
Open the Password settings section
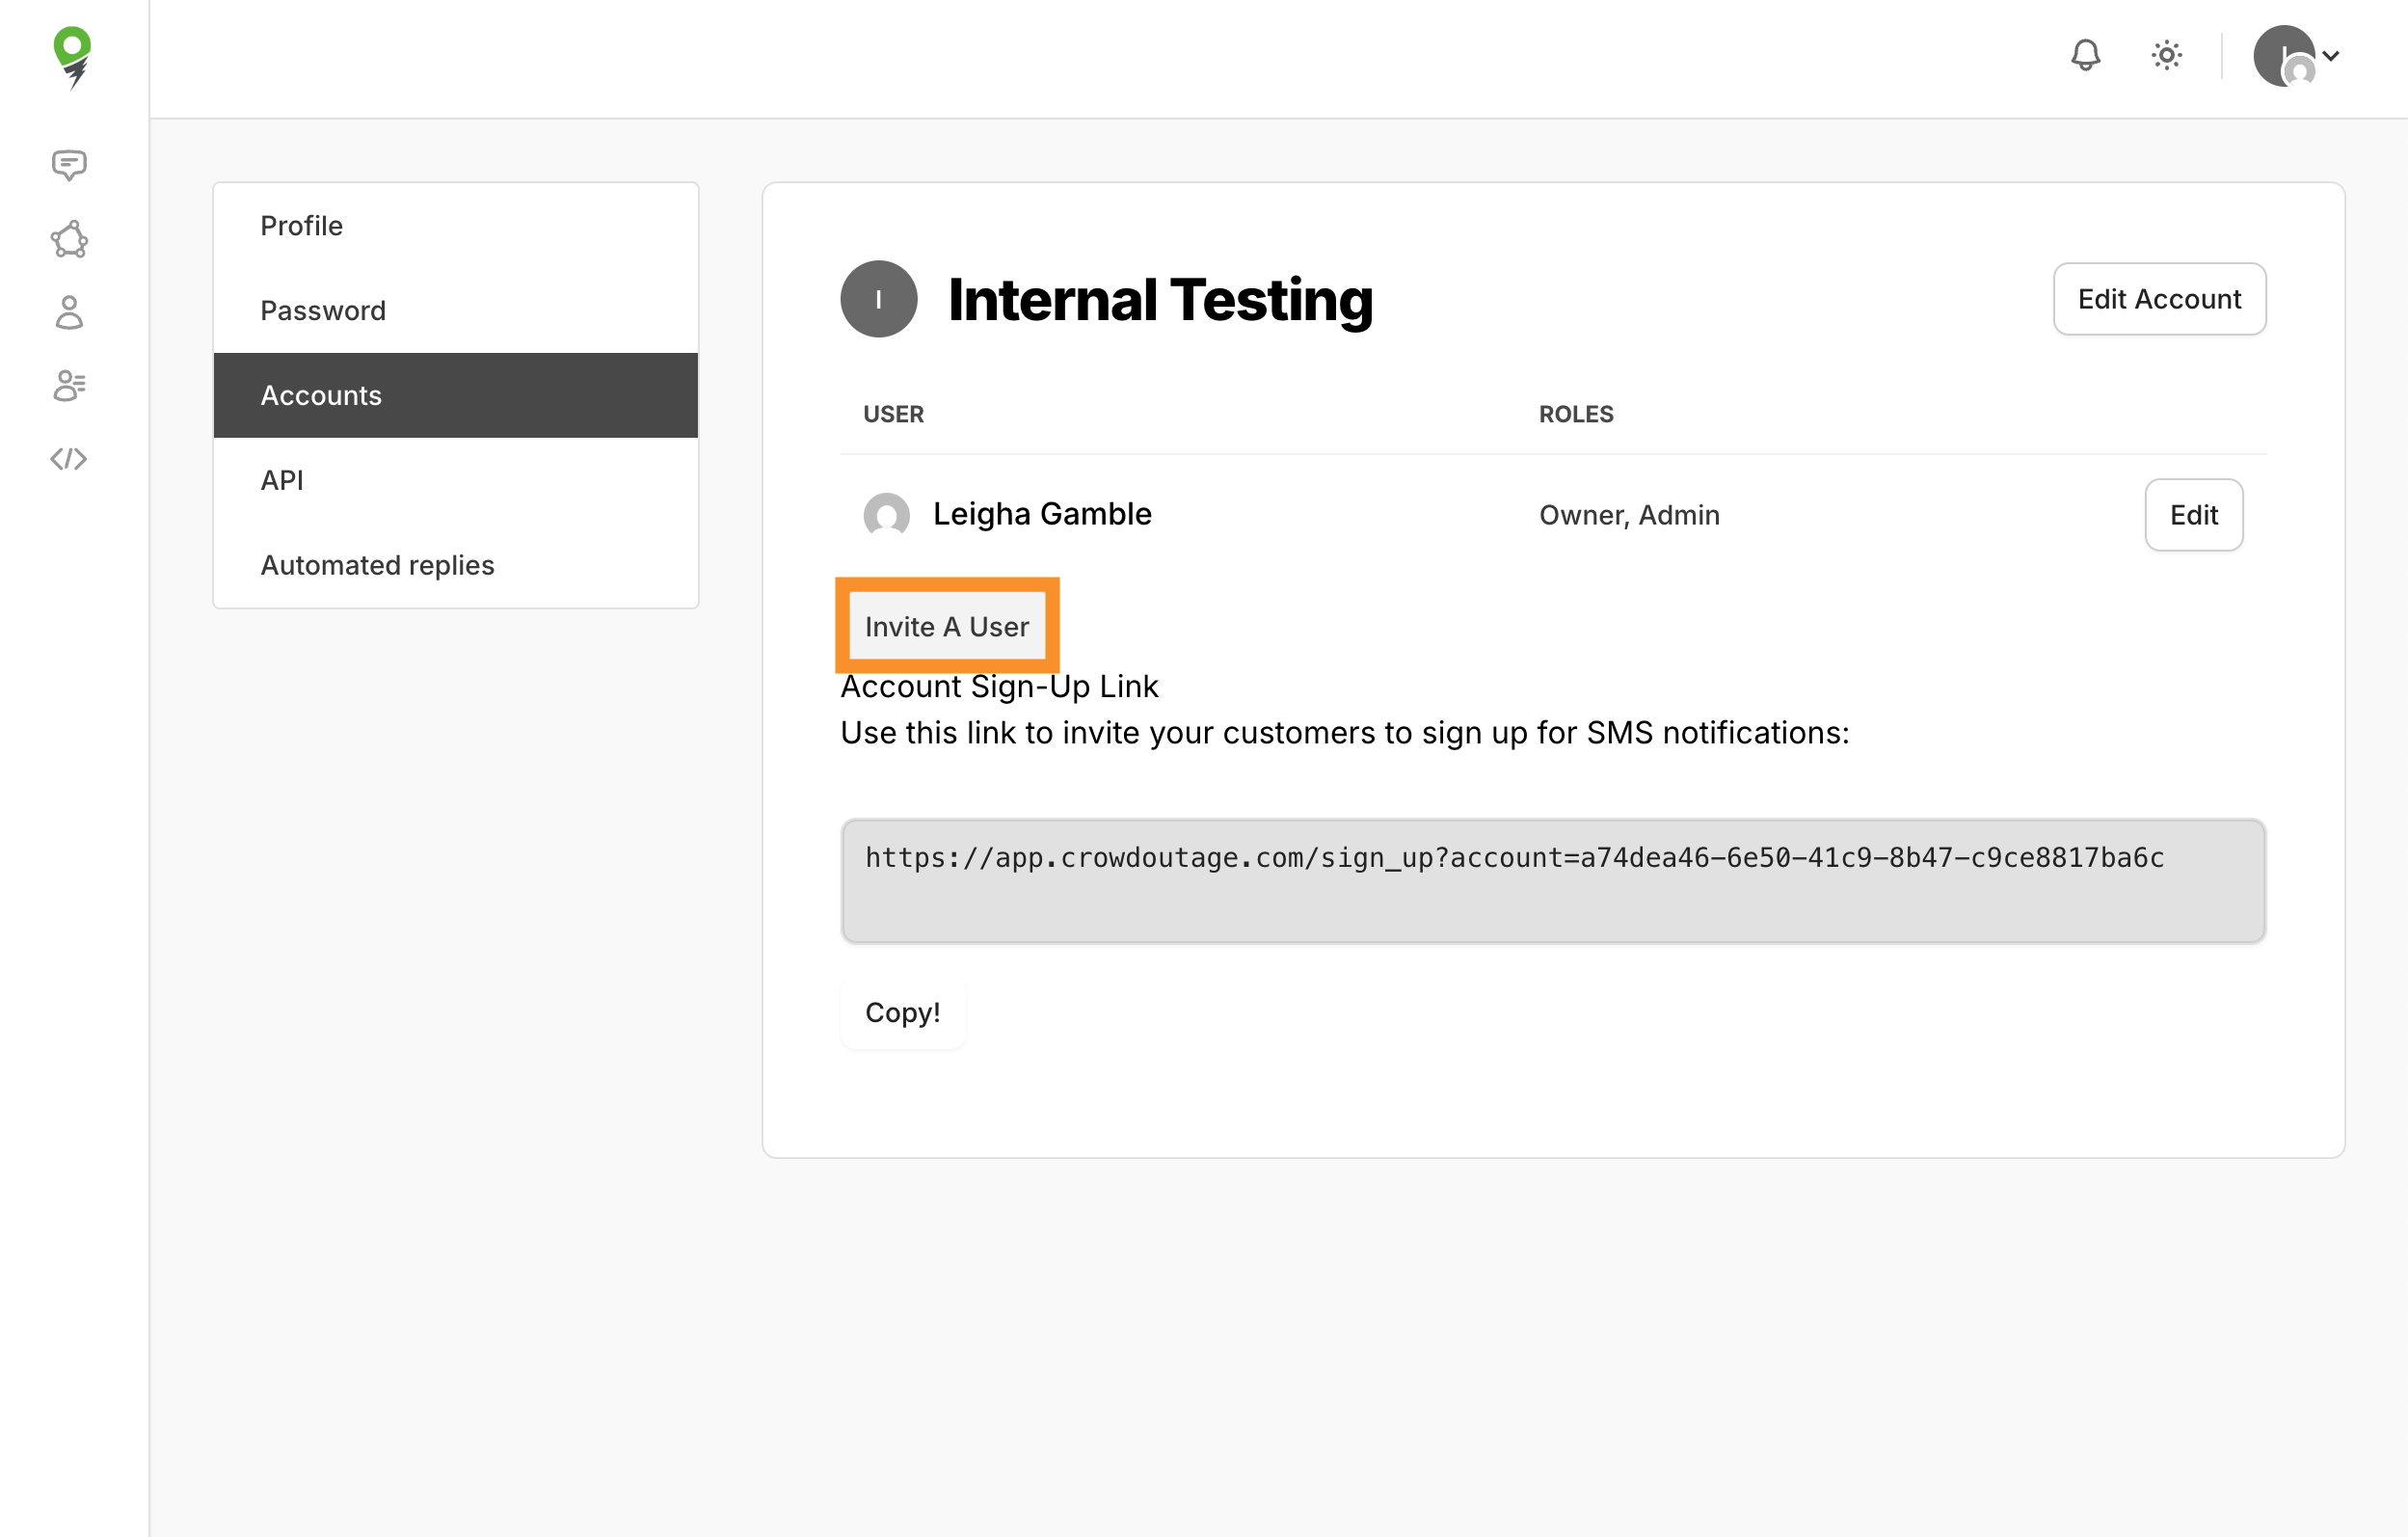click(323, 310)
